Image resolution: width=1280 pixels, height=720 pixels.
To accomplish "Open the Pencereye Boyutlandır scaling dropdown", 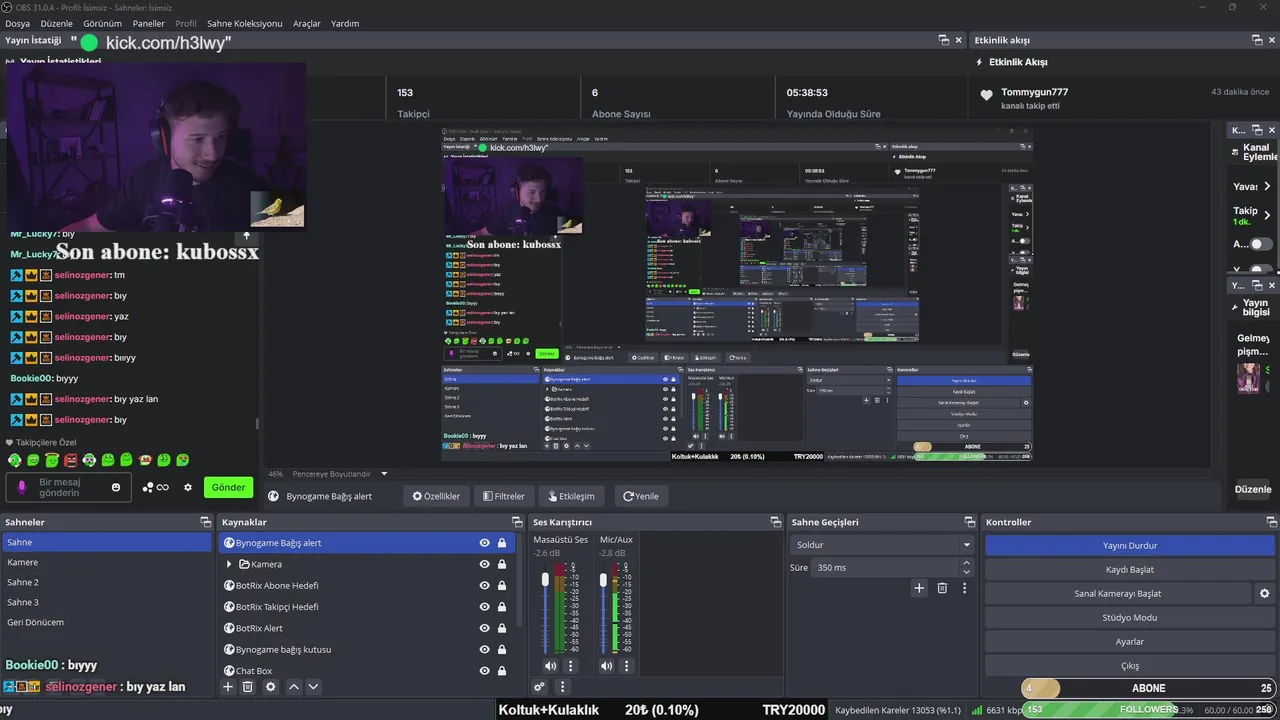I will pos(384,474).
